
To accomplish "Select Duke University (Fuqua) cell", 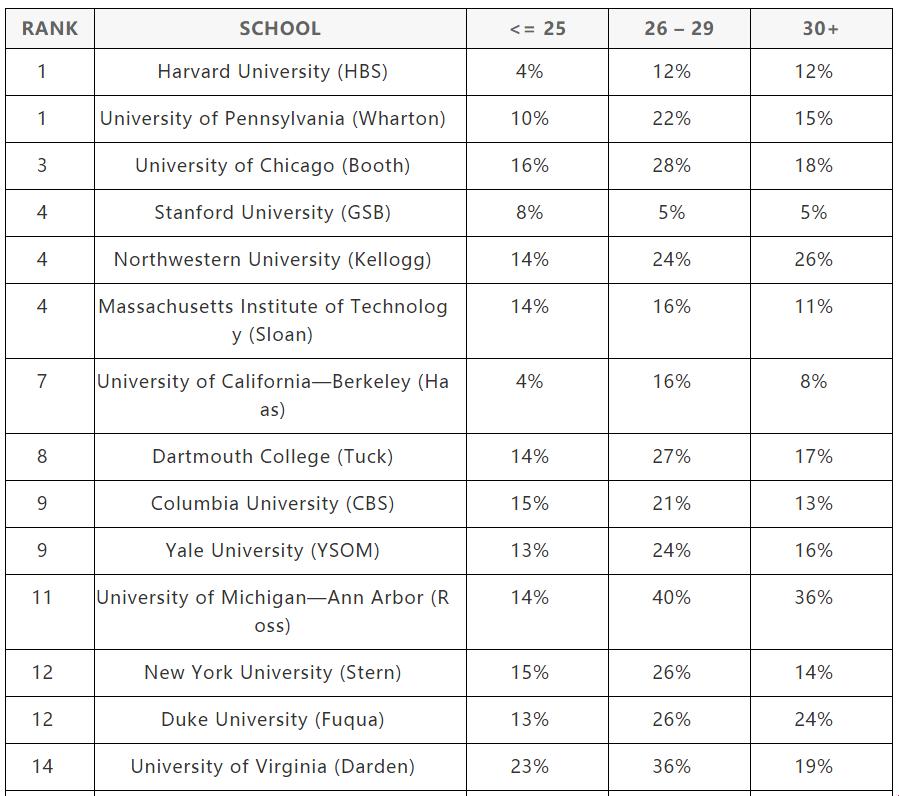I will 280,720.
